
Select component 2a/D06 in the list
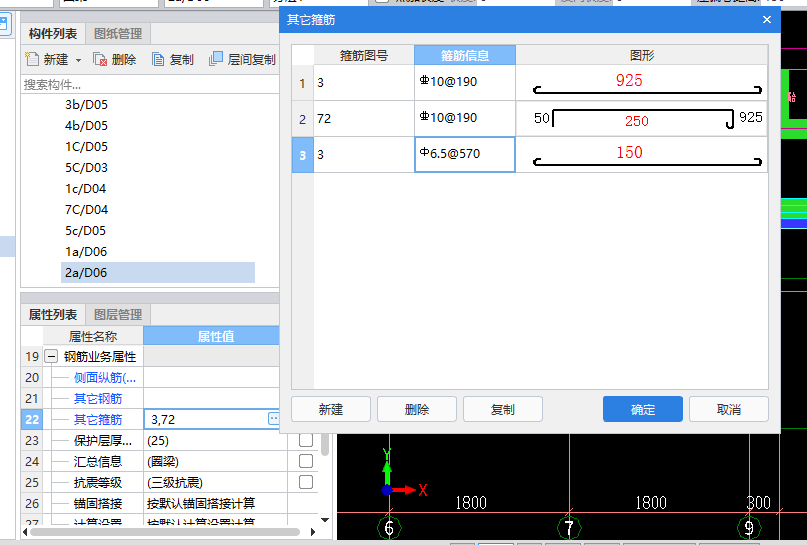pos(157,273)
